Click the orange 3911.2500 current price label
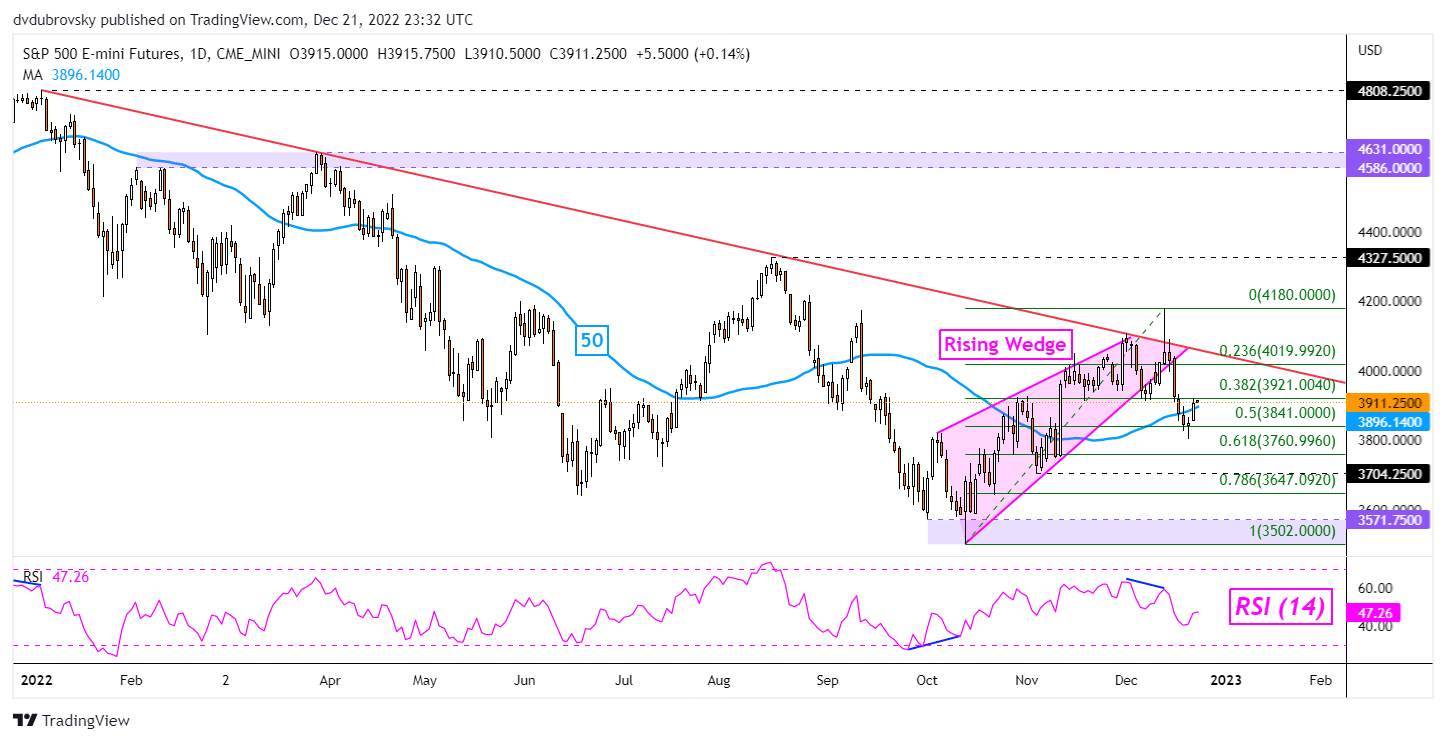Viewport: 1446px width, 742px height. pos(1390,402)
